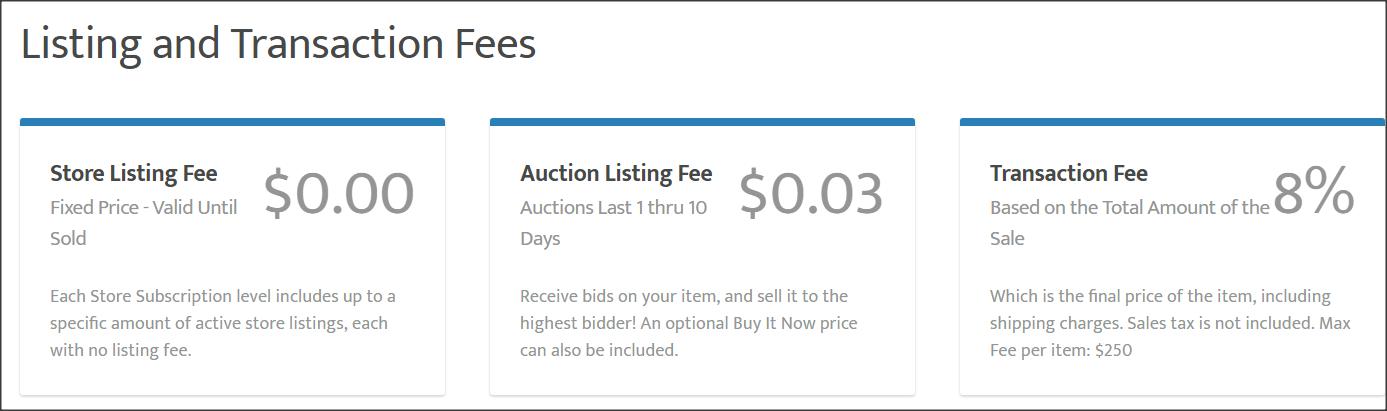The width and height of the screenshot is (1387, 411).
Task: Click the optional Buy It Now price sentence
Action: click(688, 337)
